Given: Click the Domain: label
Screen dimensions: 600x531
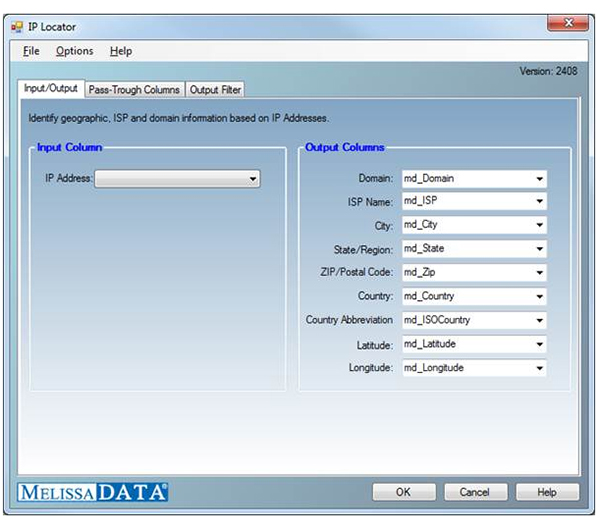Looking at the screenshot, I should (x=376, y=178).
